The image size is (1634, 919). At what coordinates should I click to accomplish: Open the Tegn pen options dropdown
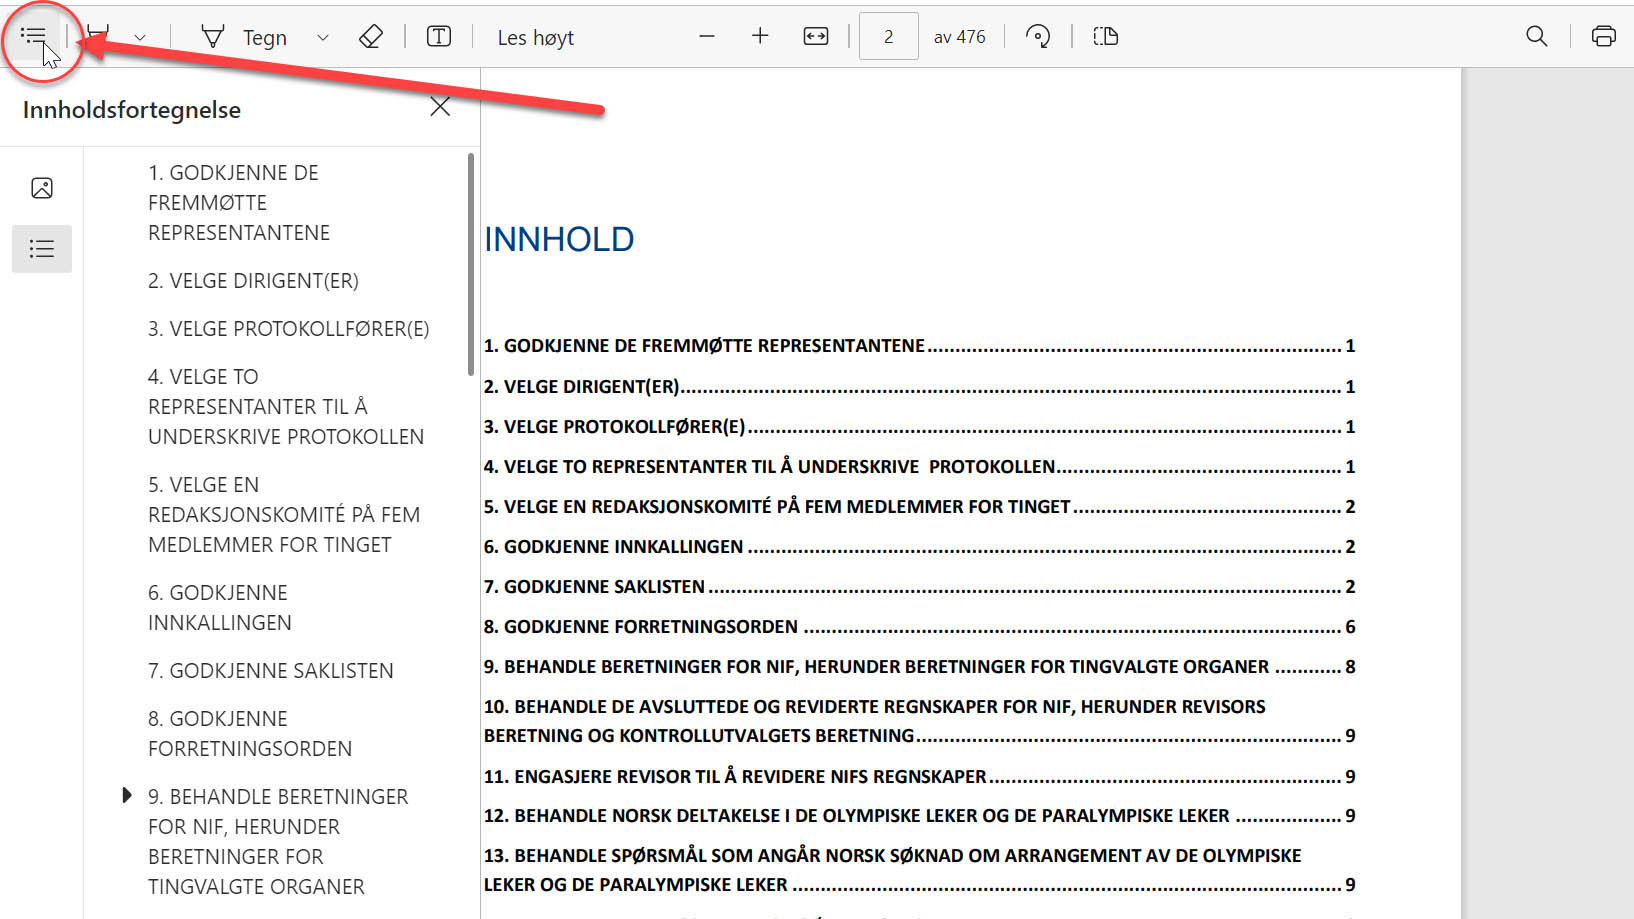point(322,38)
